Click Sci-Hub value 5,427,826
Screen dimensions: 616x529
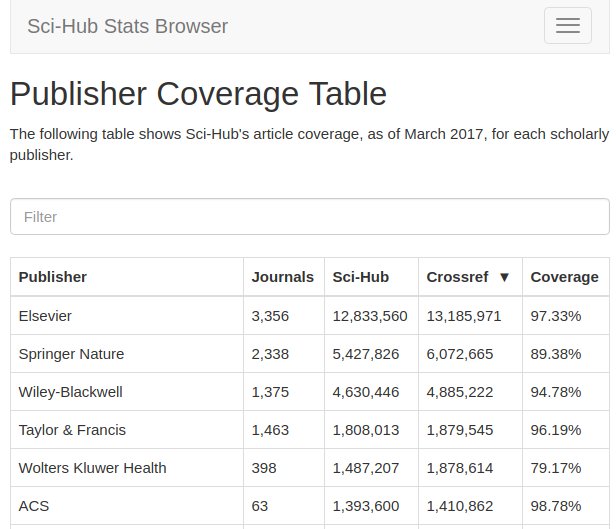point(366,354)
